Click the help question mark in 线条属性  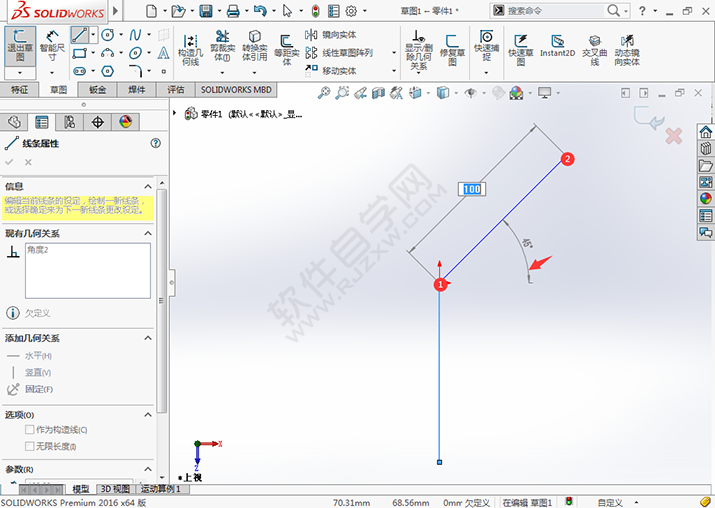155,143
